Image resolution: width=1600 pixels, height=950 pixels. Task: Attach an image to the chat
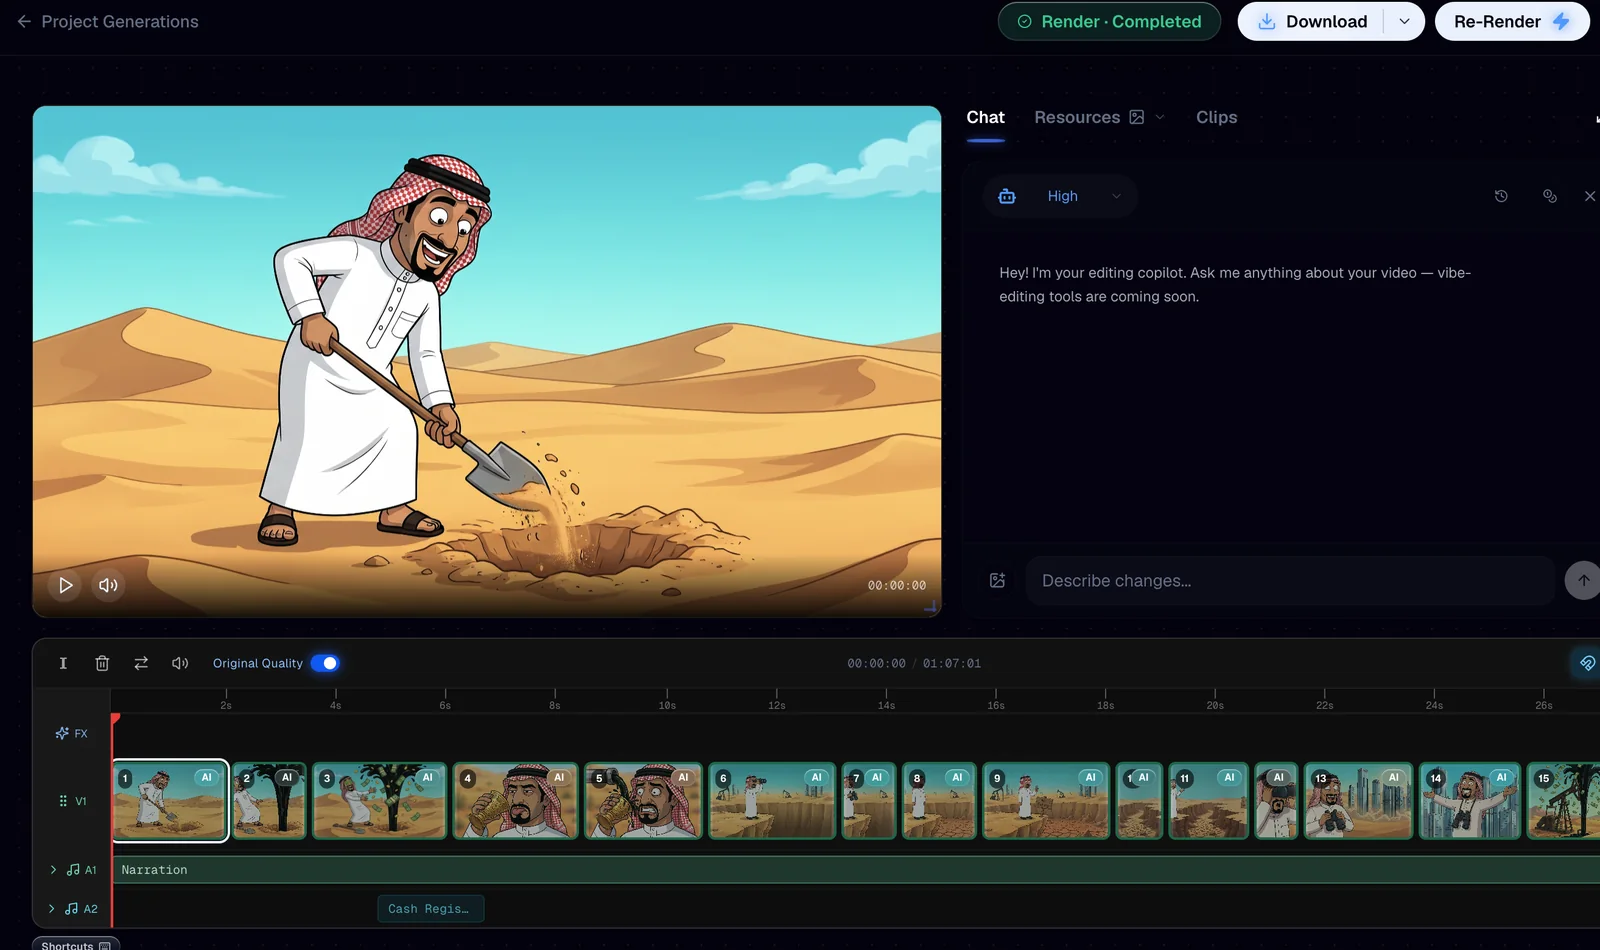(997, 581)
